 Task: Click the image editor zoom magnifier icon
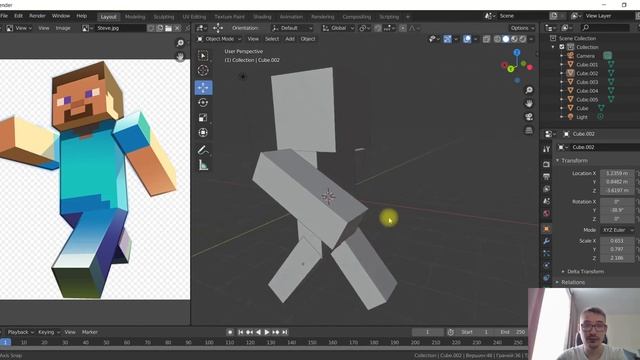click(x=180, y=43)
